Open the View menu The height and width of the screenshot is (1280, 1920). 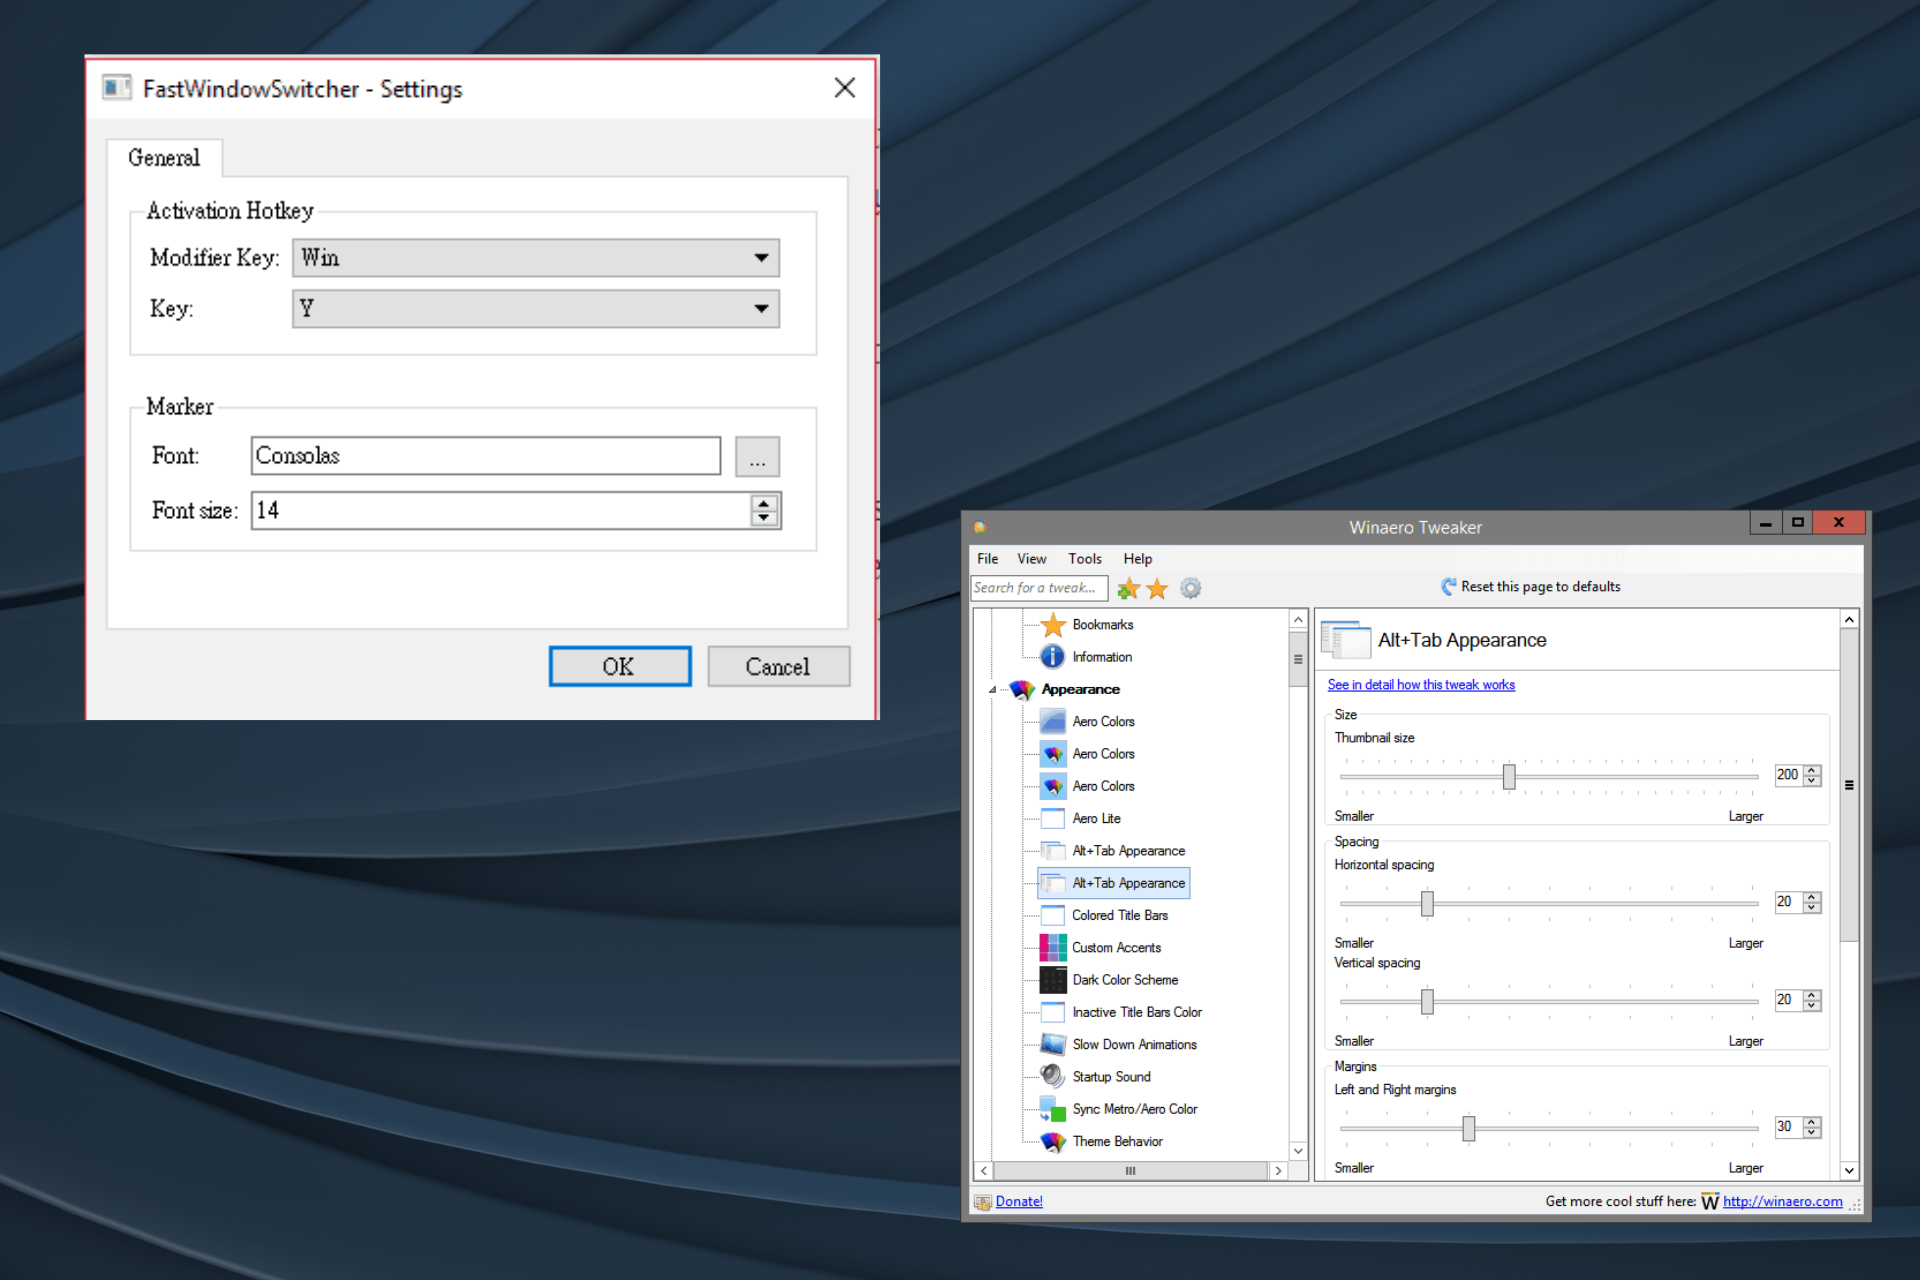1032,559
